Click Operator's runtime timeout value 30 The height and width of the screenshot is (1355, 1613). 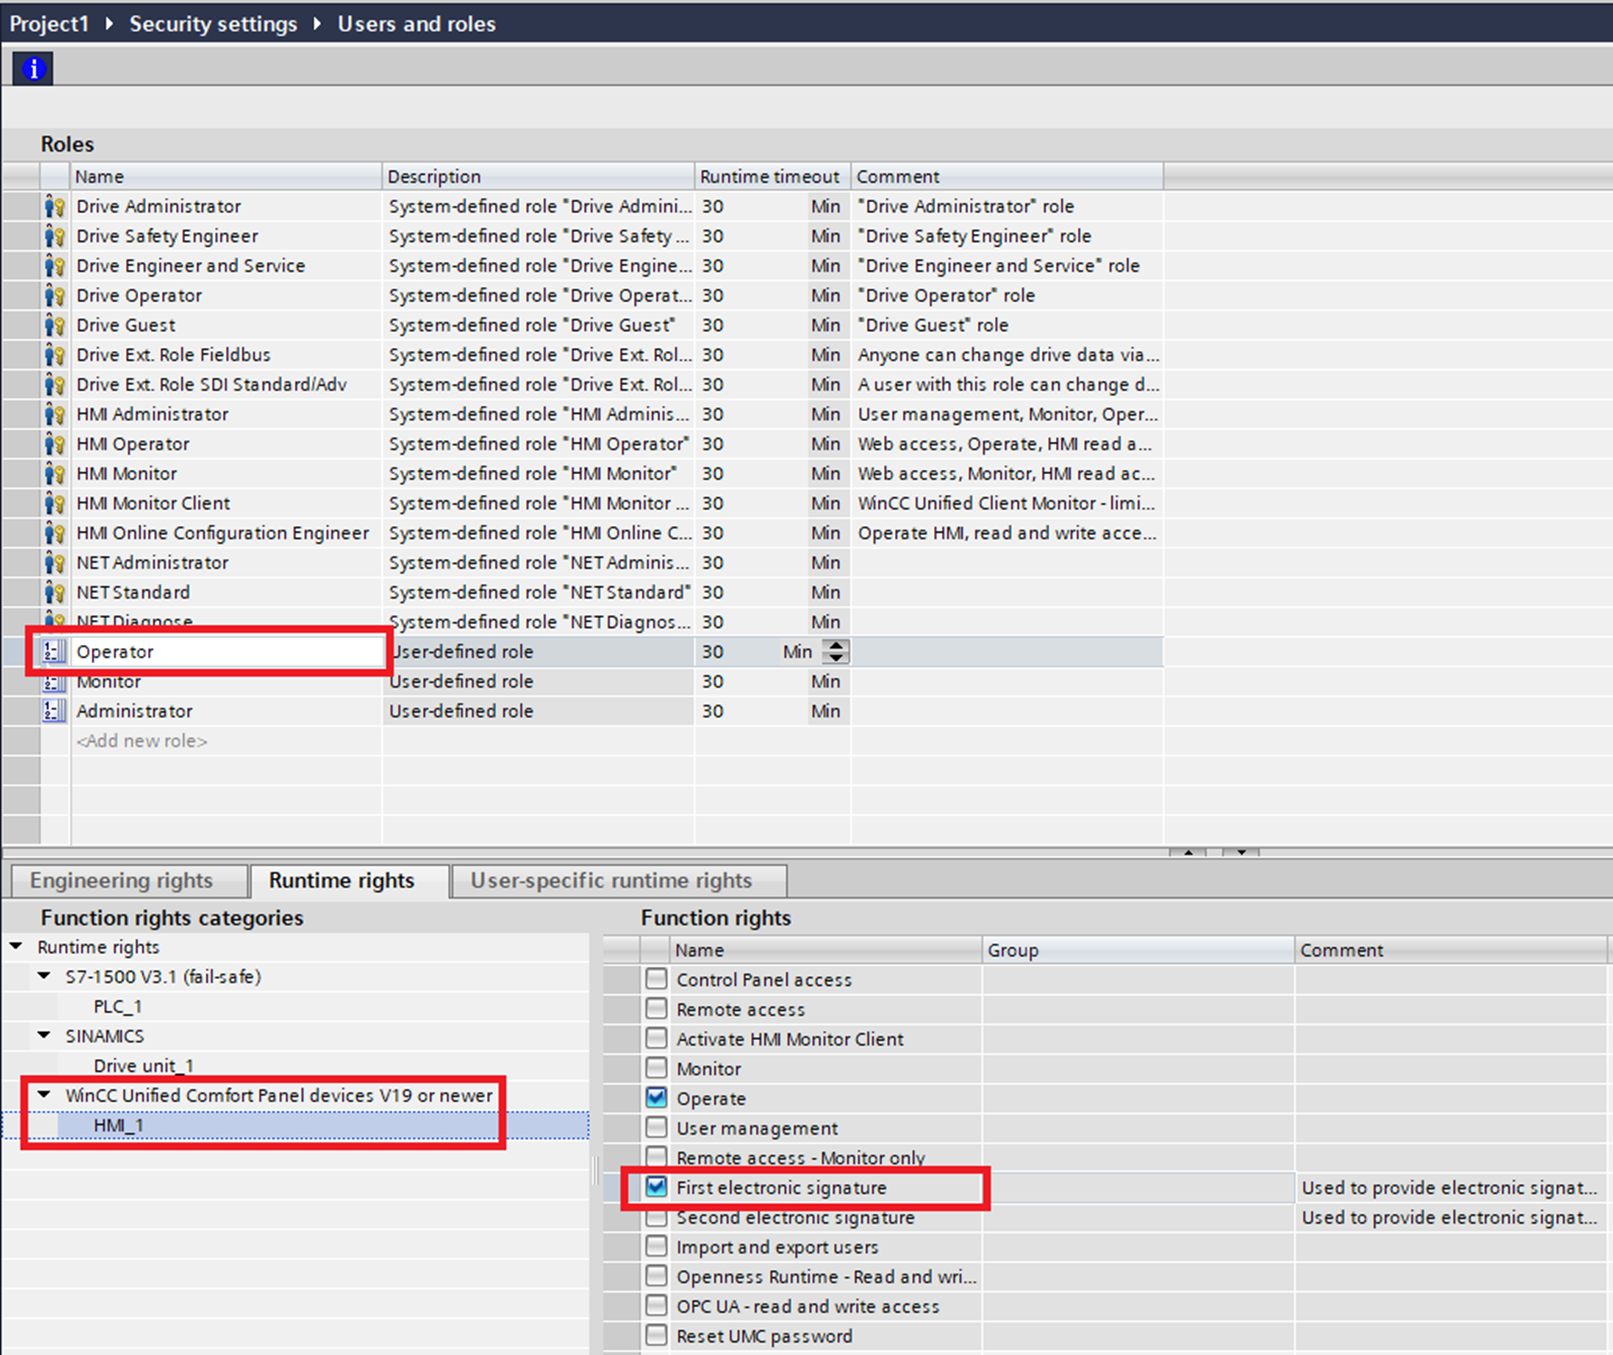pos(712,652)
